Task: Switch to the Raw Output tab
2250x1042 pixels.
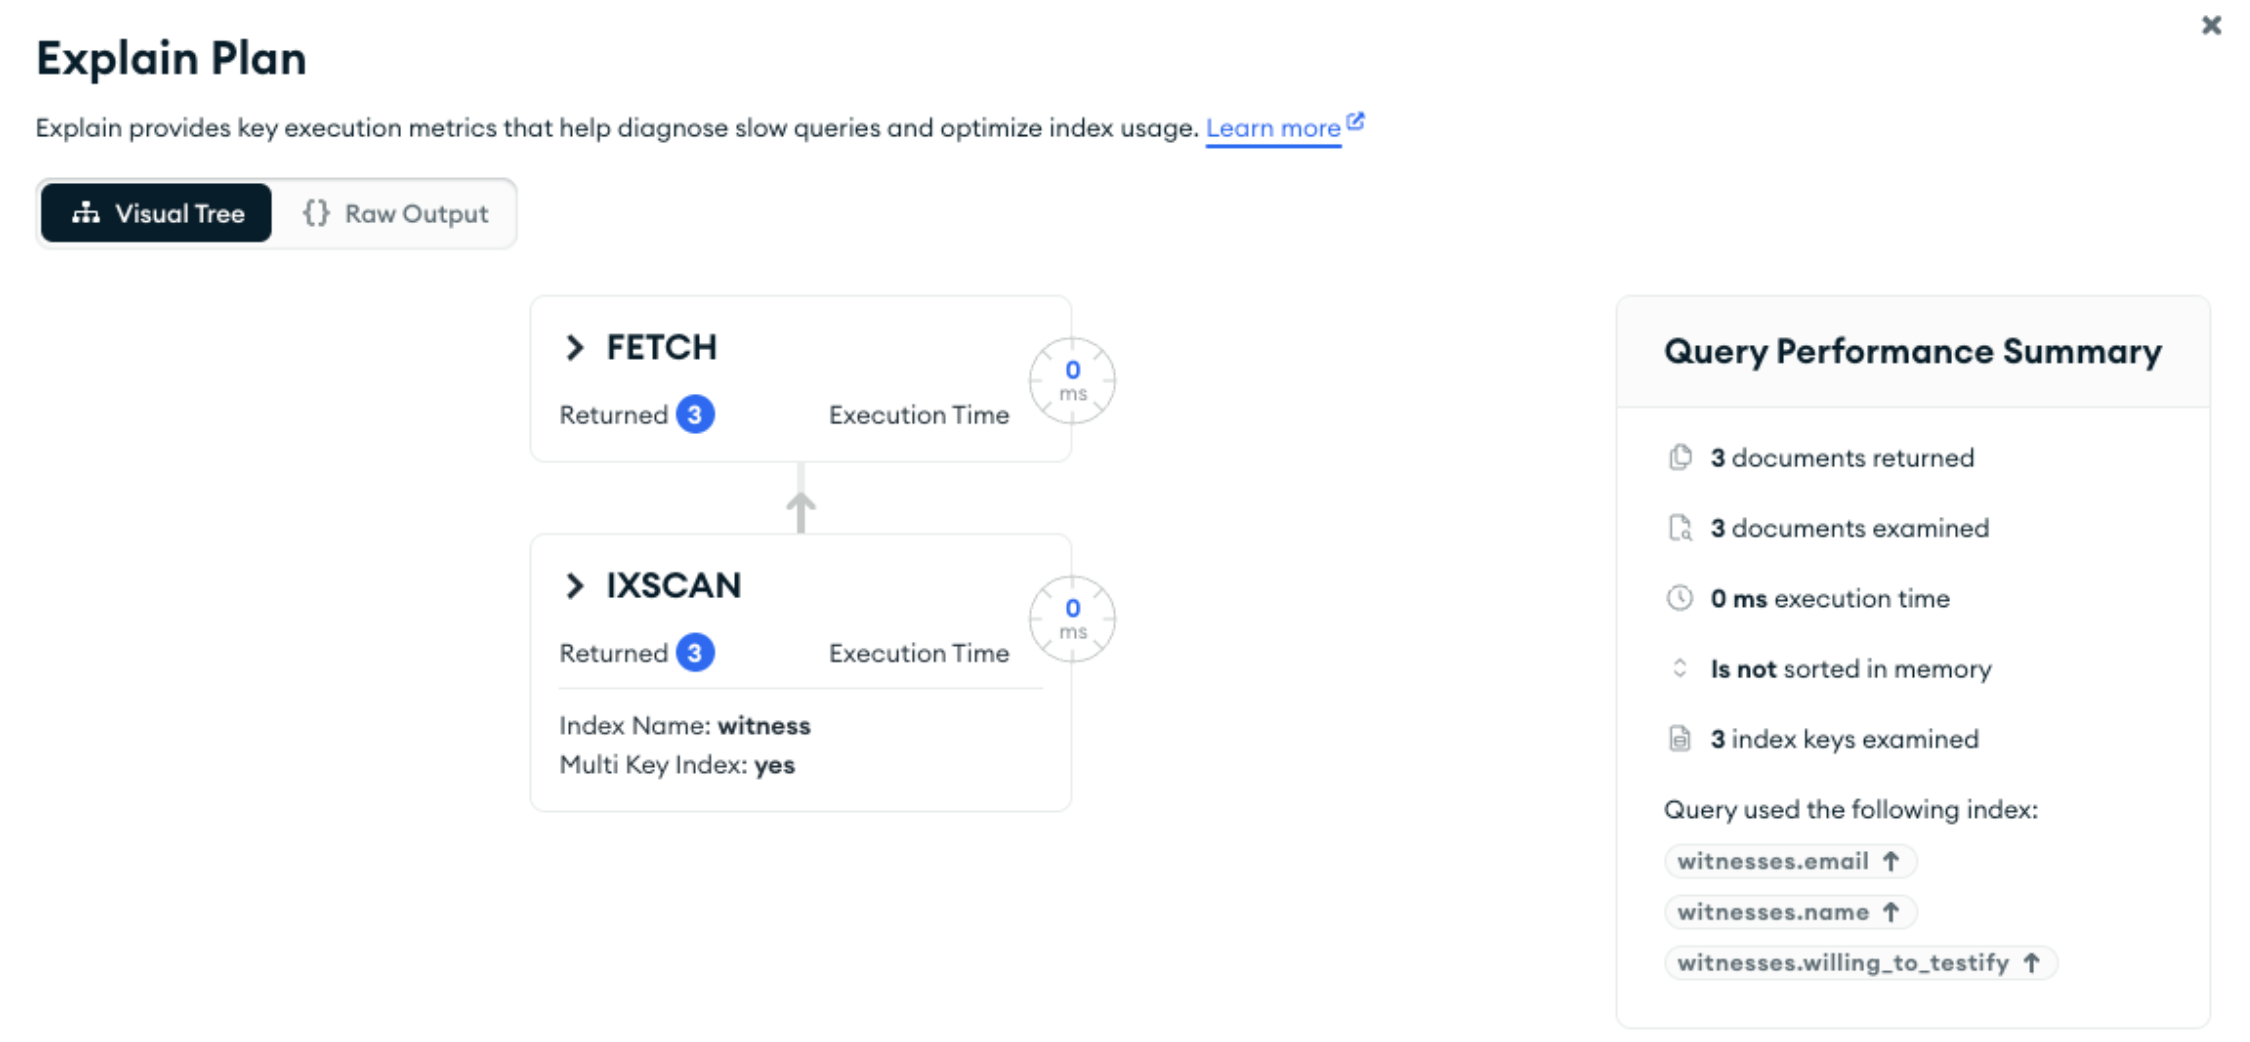Action: point(396,213)
